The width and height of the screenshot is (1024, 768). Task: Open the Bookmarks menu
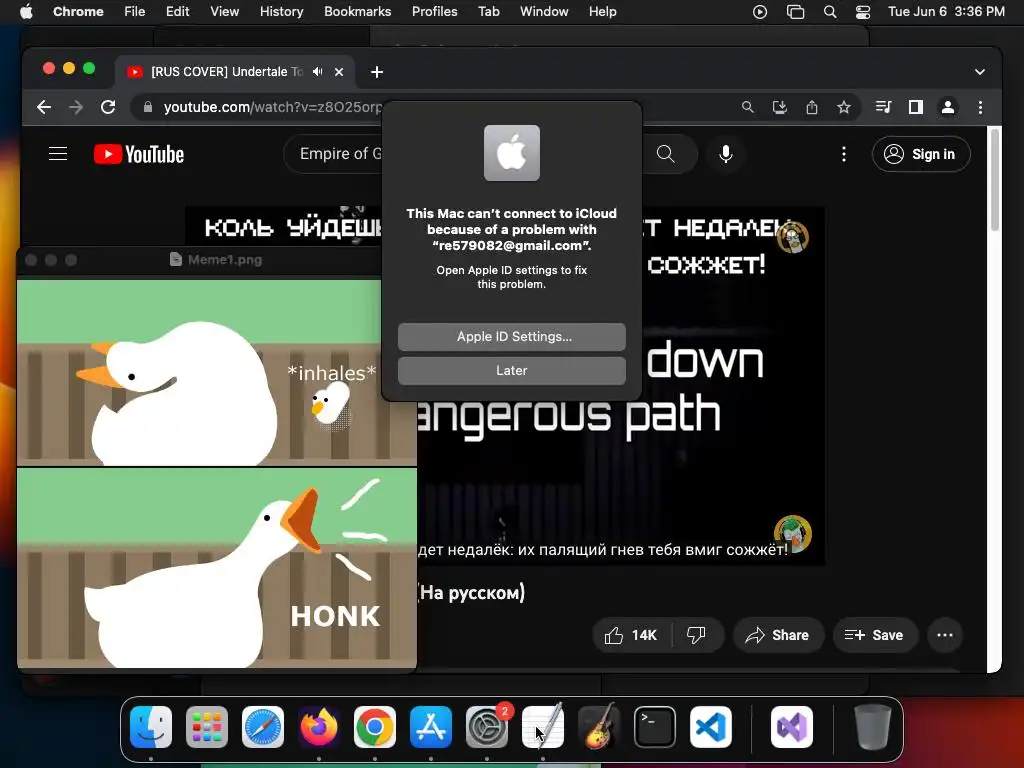tap(357, 11)
